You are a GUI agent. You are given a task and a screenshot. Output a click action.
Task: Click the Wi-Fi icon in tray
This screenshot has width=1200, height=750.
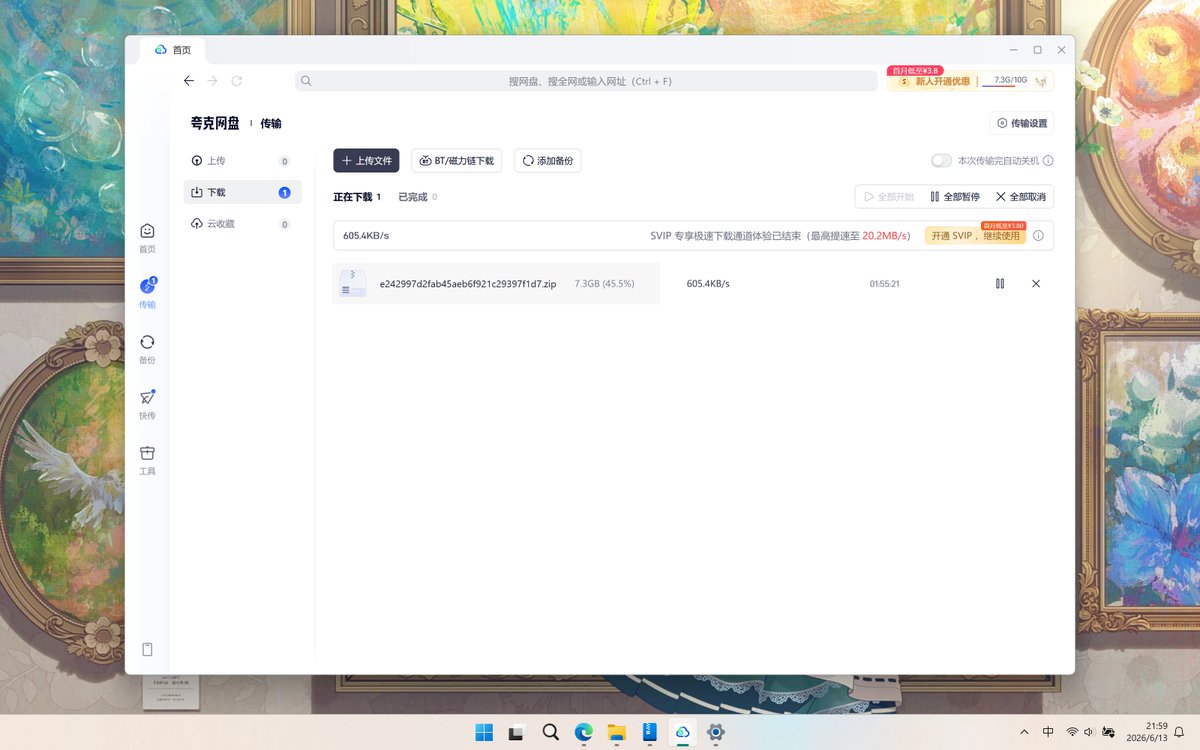[1072, 732]
